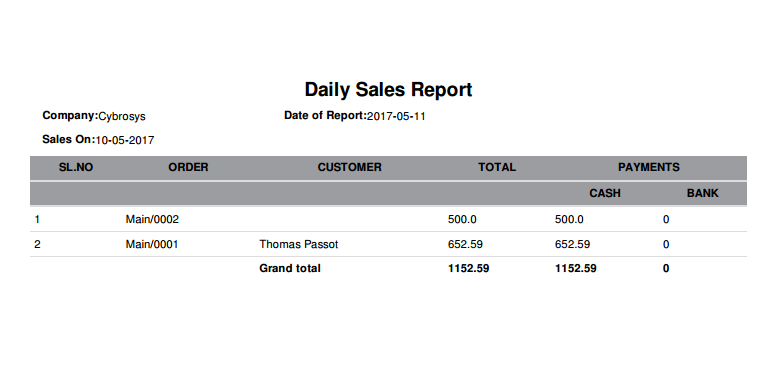Click customer name Thomas Passot
Screen dimensions: 772x385
coord(299,244)
